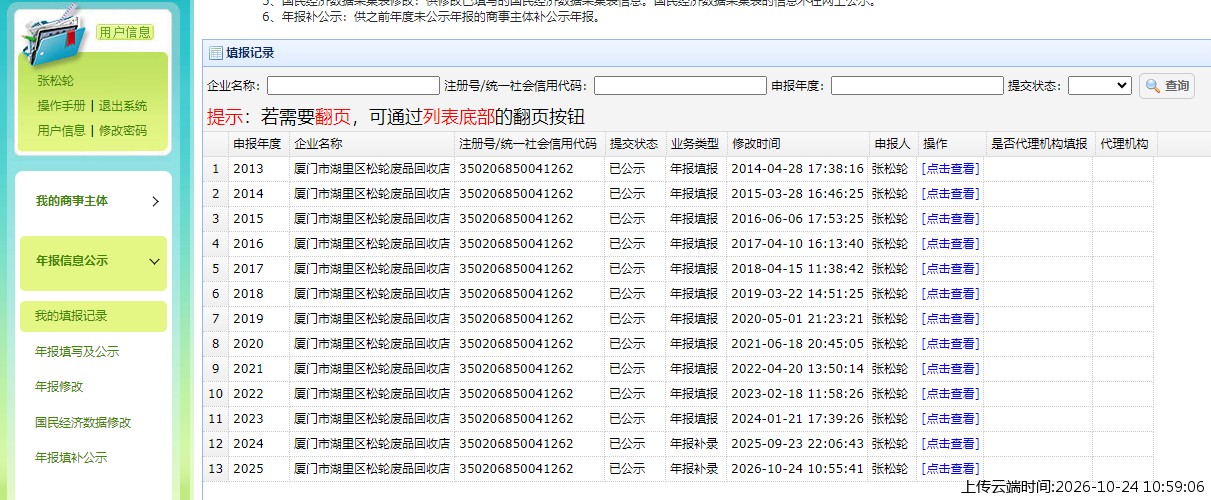This screenshot has height=500, width=1211.
Task: Click the 上传云端时间 timestamp text
Action: pyautogui.click(x=1083, y=487)
